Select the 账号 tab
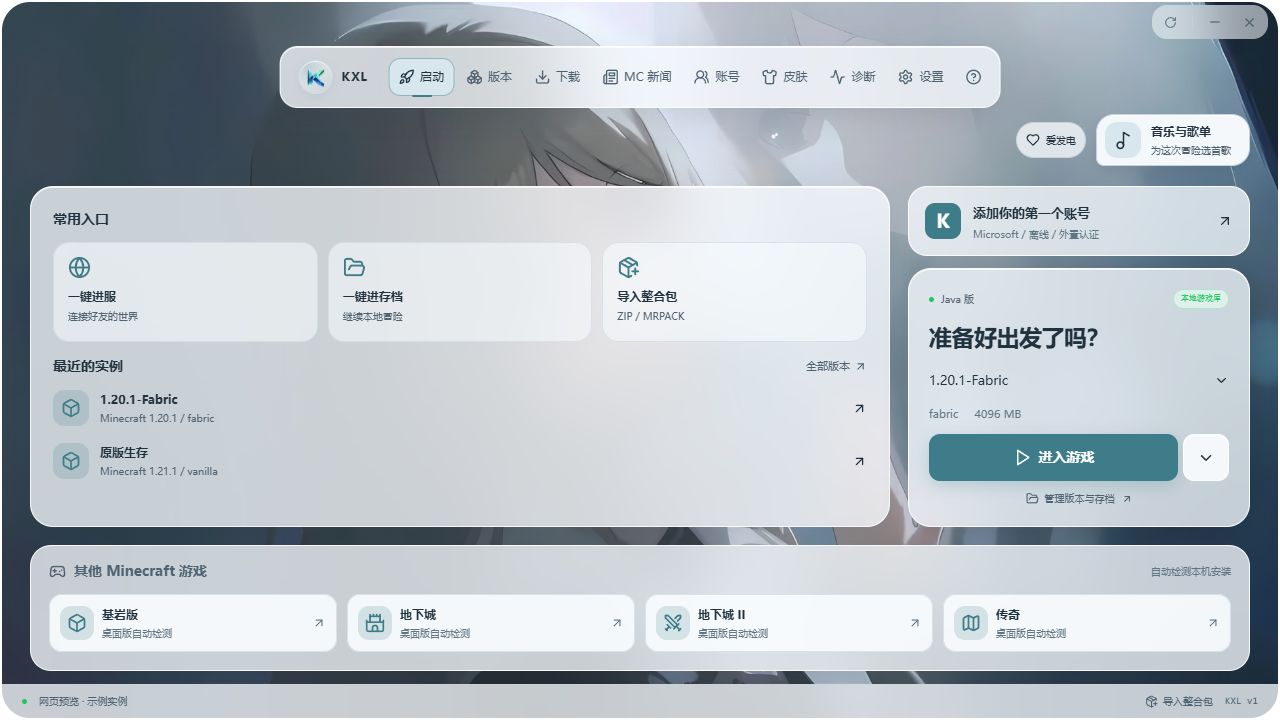This screenshot has height=720, width=1280. 716,77
